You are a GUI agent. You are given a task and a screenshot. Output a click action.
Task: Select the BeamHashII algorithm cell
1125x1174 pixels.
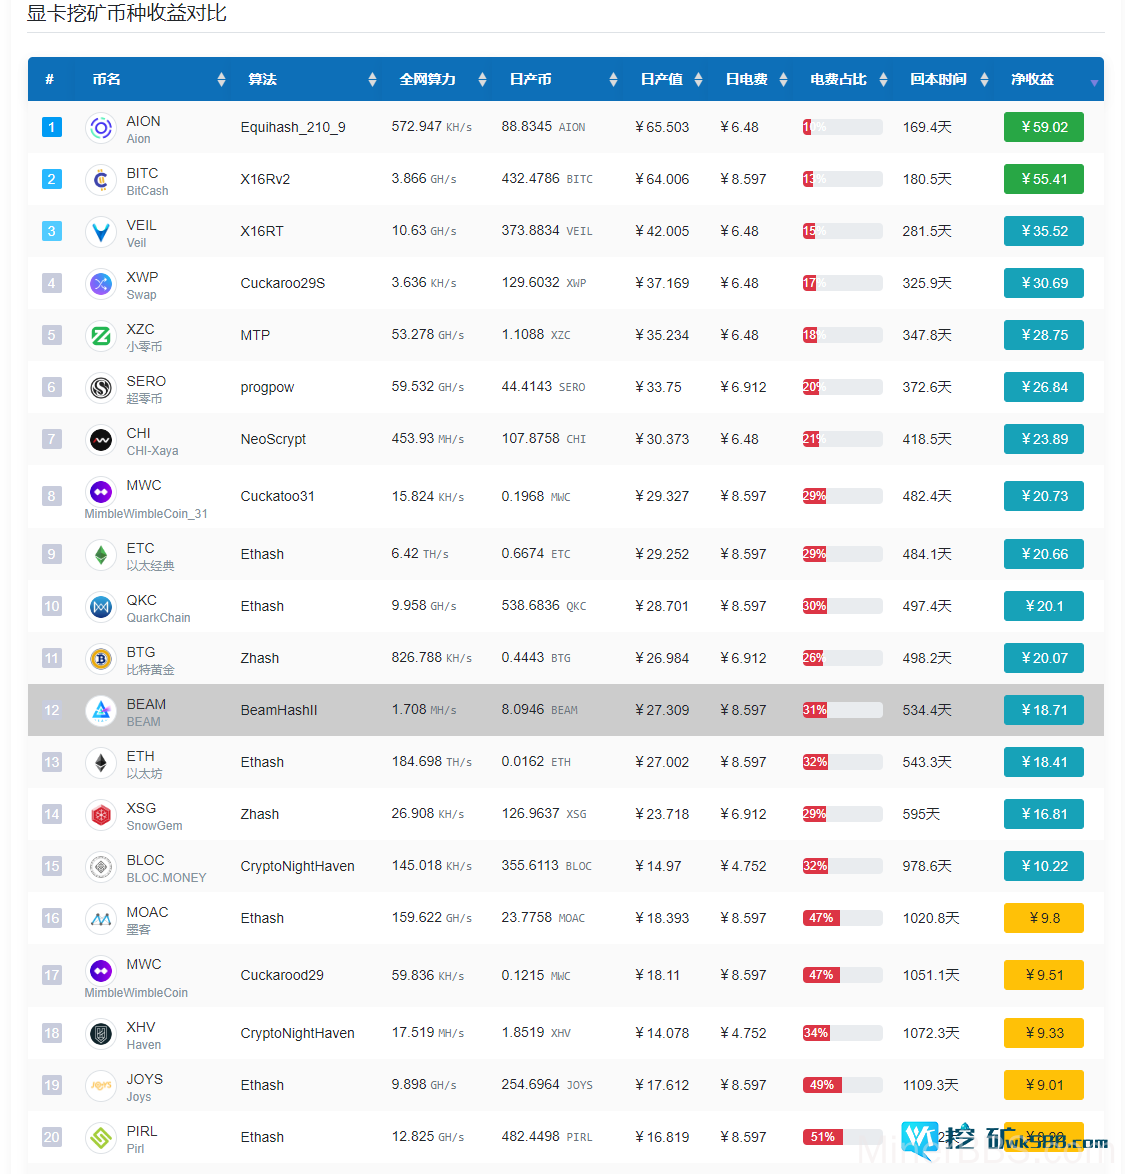[x=278, y=710]
